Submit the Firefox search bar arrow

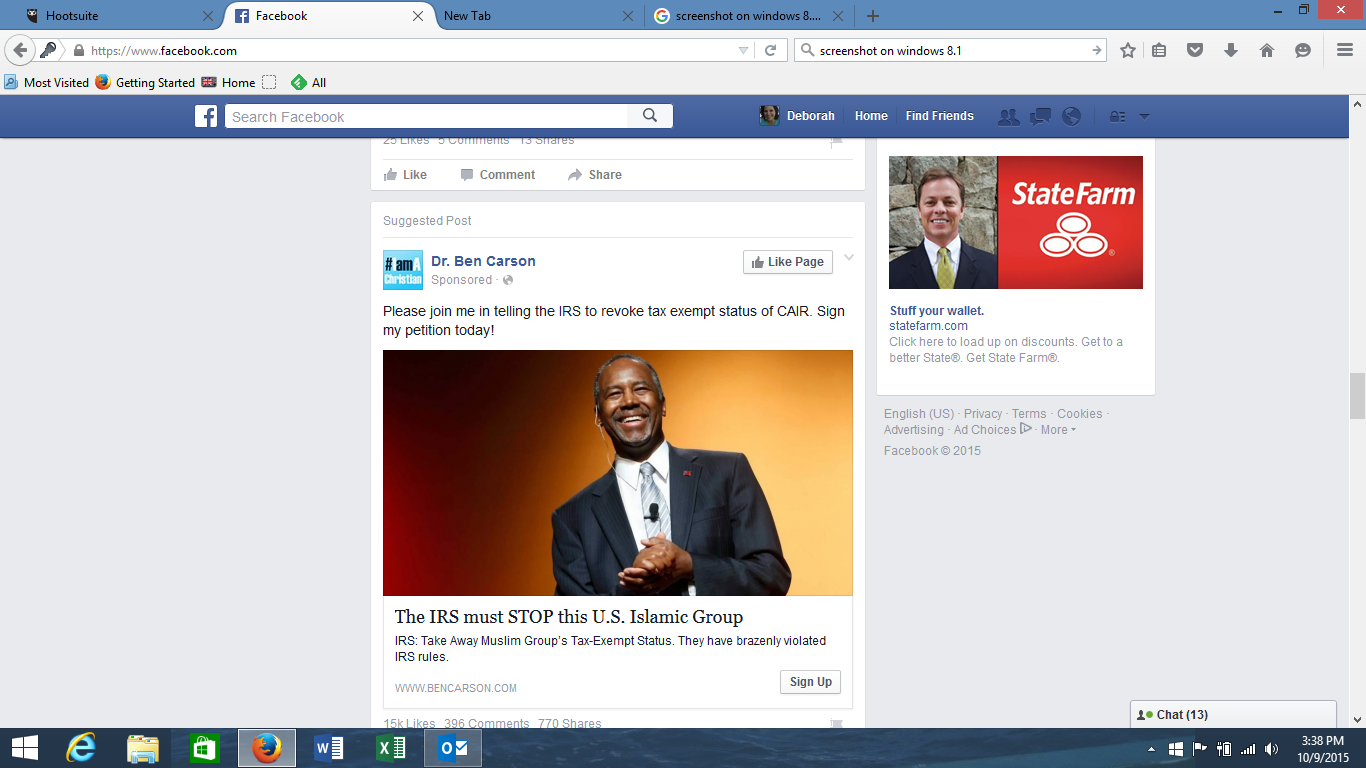click(x=1096, y=50)
